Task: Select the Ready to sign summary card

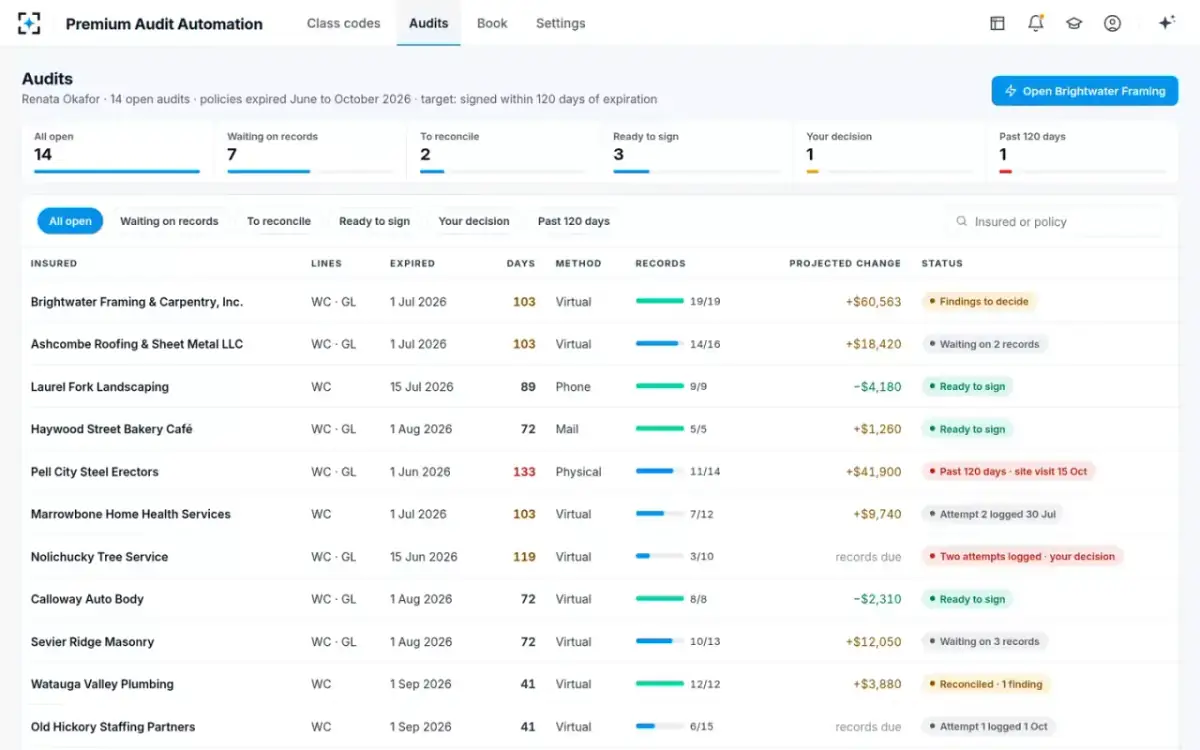Action: [x=696, y=153]
